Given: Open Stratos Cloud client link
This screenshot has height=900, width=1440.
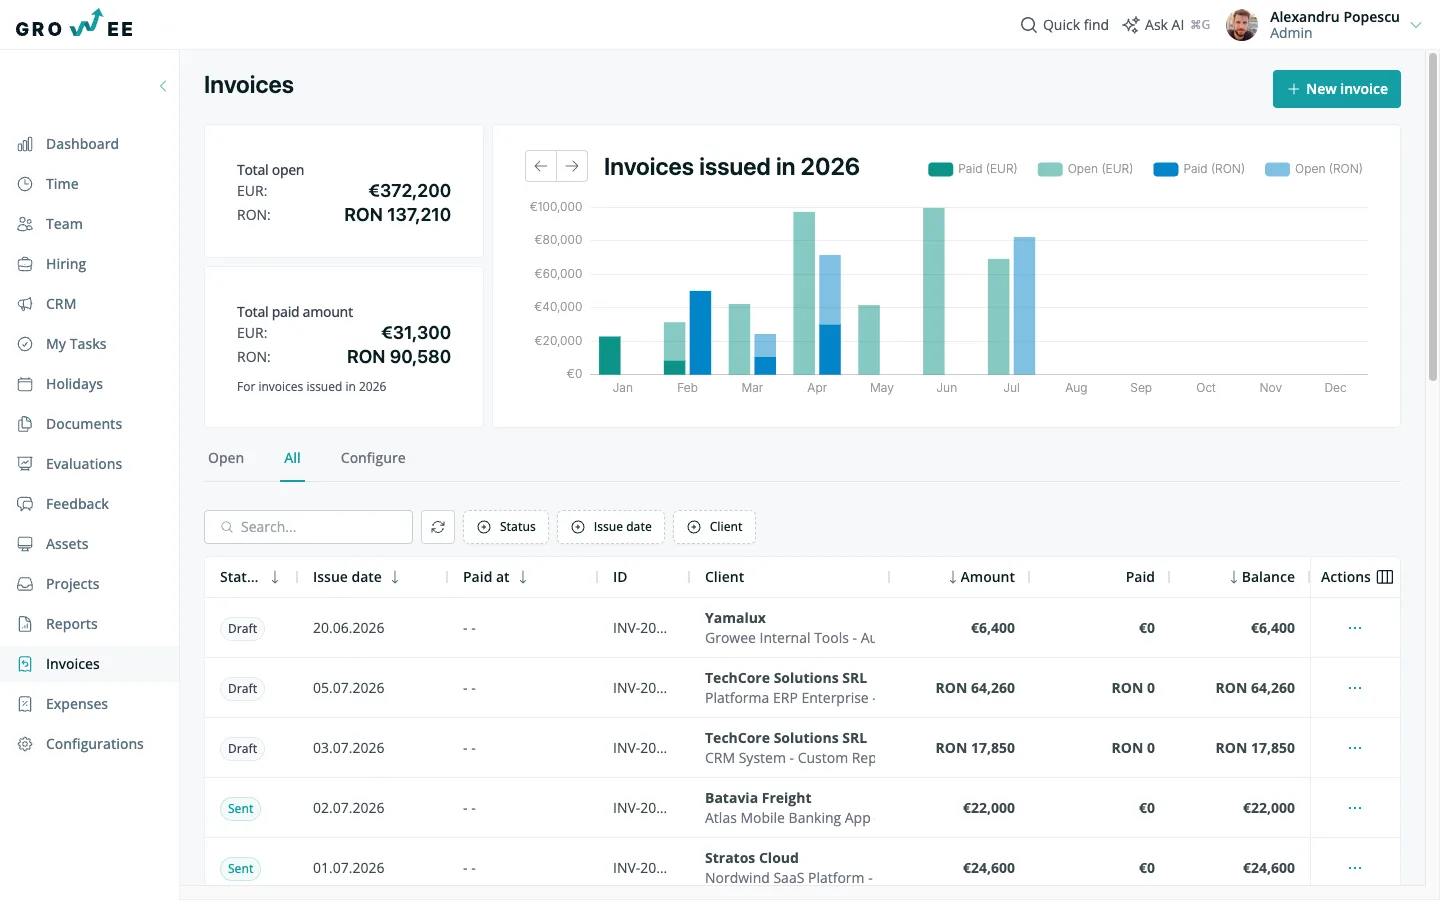Looking at the screenshot, I should click(x=751, y=858).
